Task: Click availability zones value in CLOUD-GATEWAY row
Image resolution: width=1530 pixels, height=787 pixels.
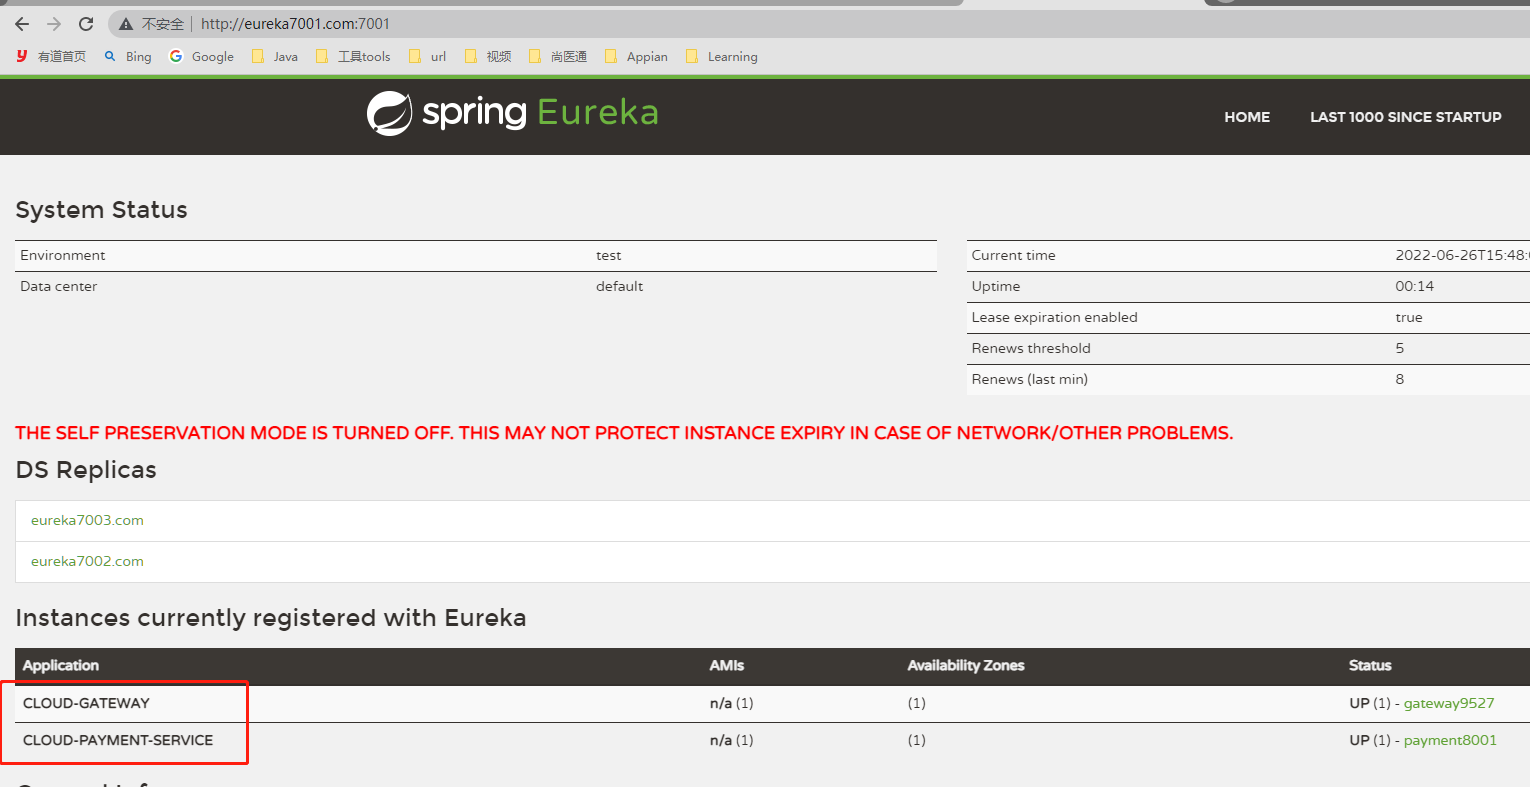Action: point(917,703)
